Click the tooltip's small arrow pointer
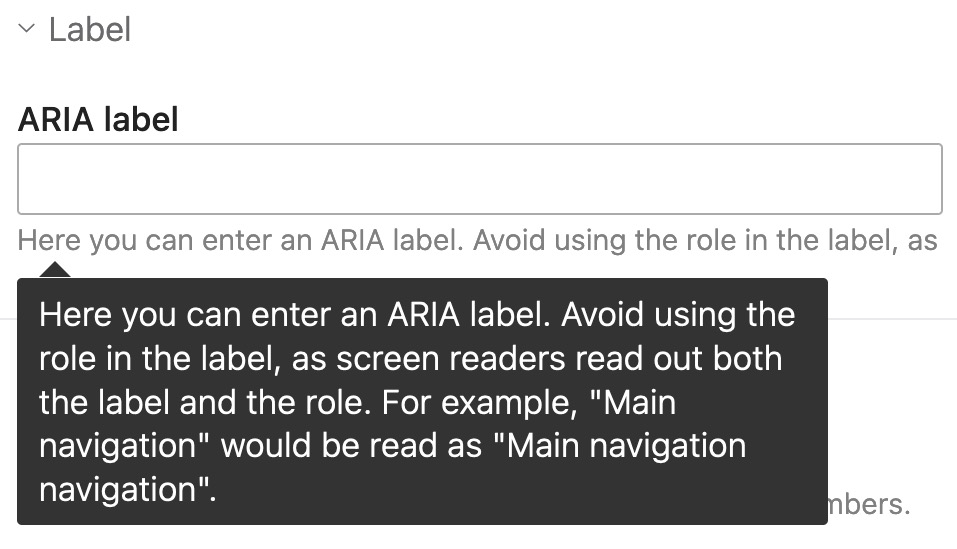 tap(55, 268)
